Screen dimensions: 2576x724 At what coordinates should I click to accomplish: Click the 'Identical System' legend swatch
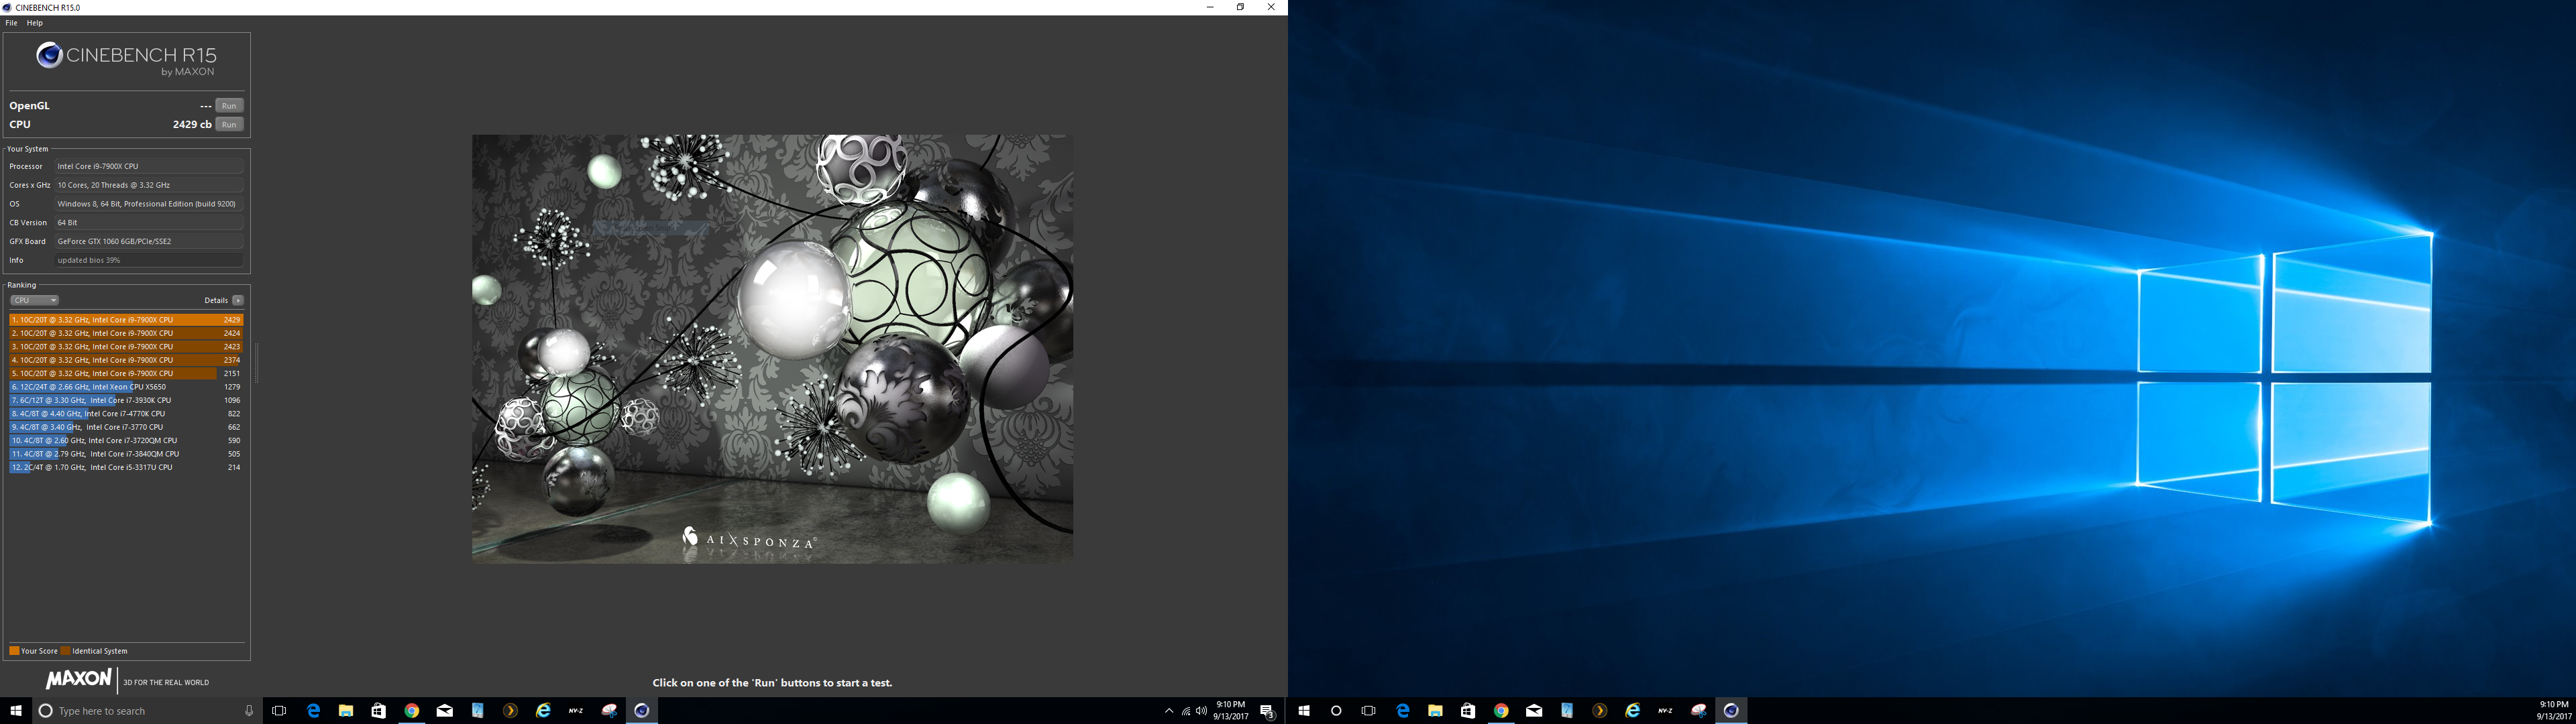(66, 651)
